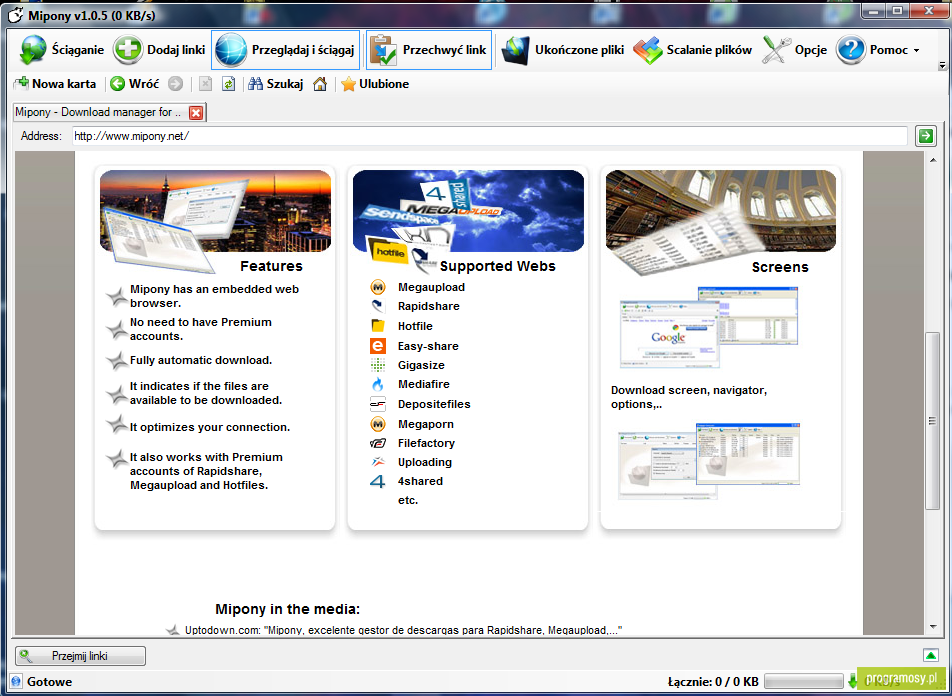Click the Filefactory text entry
This screenshot has width=952, height=696.
[426, 443]
